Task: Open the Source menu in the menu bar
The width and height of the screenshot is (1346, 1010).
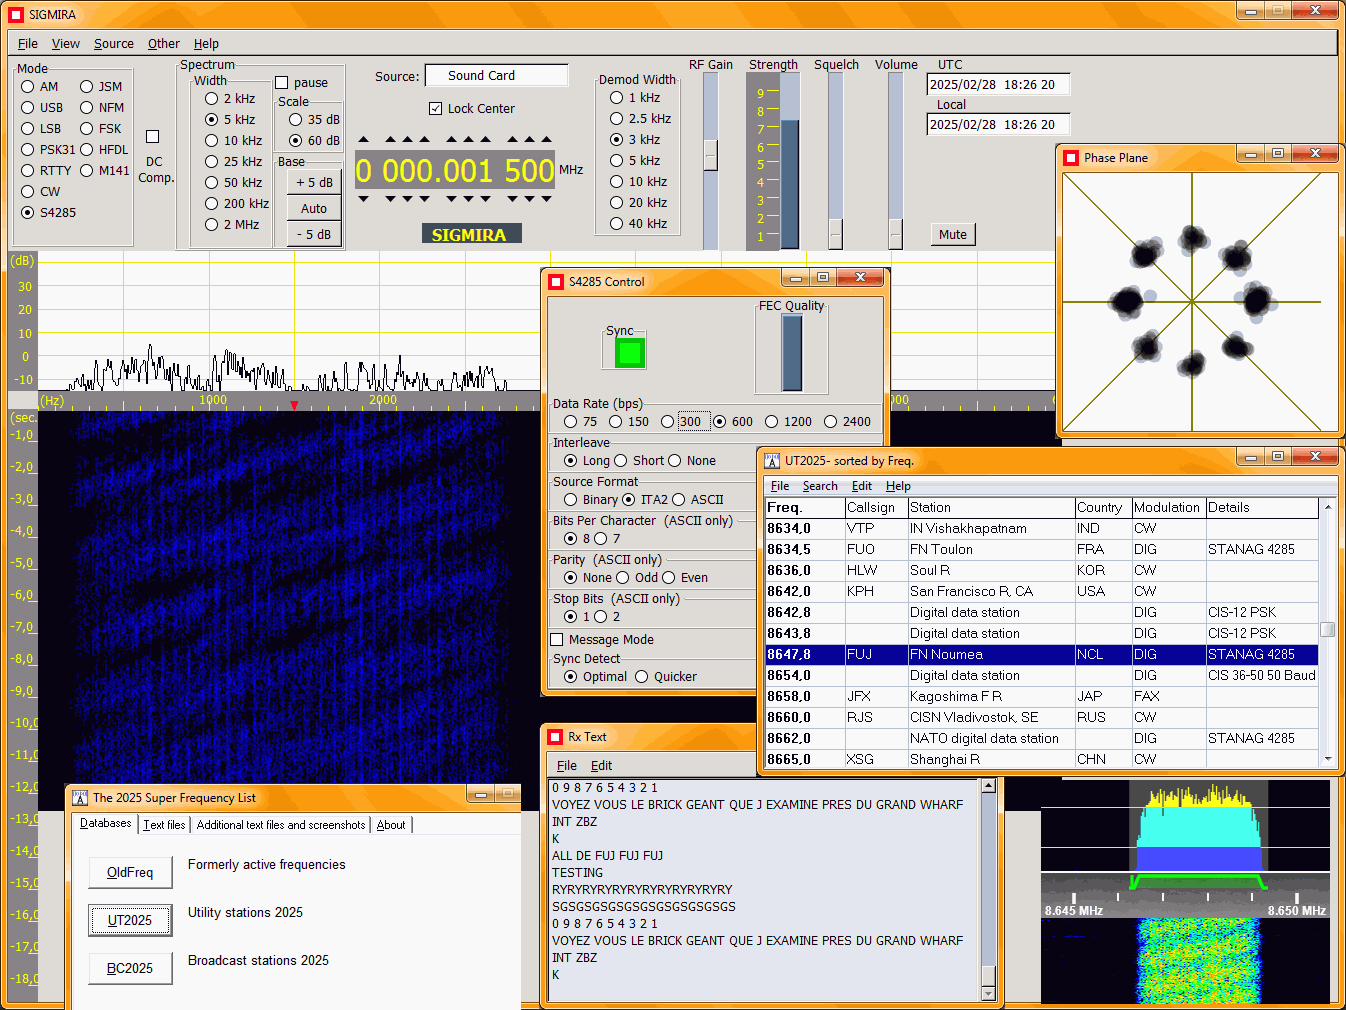Action: 113,44
